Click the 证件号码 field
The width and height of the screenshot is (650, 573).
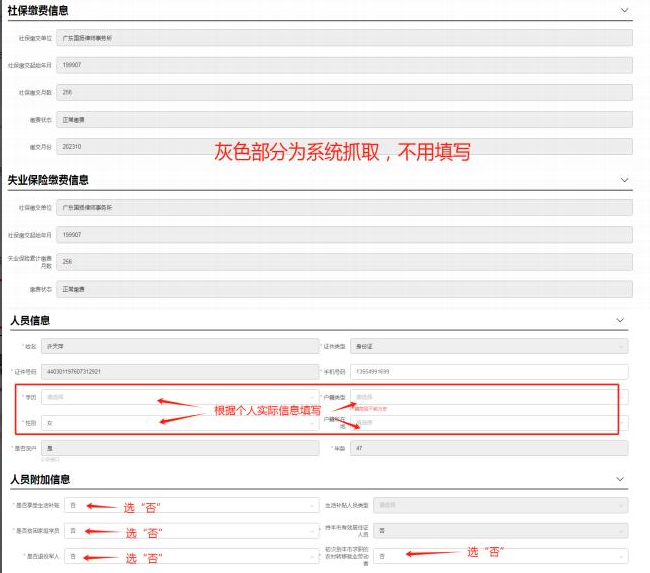(180, 372)
